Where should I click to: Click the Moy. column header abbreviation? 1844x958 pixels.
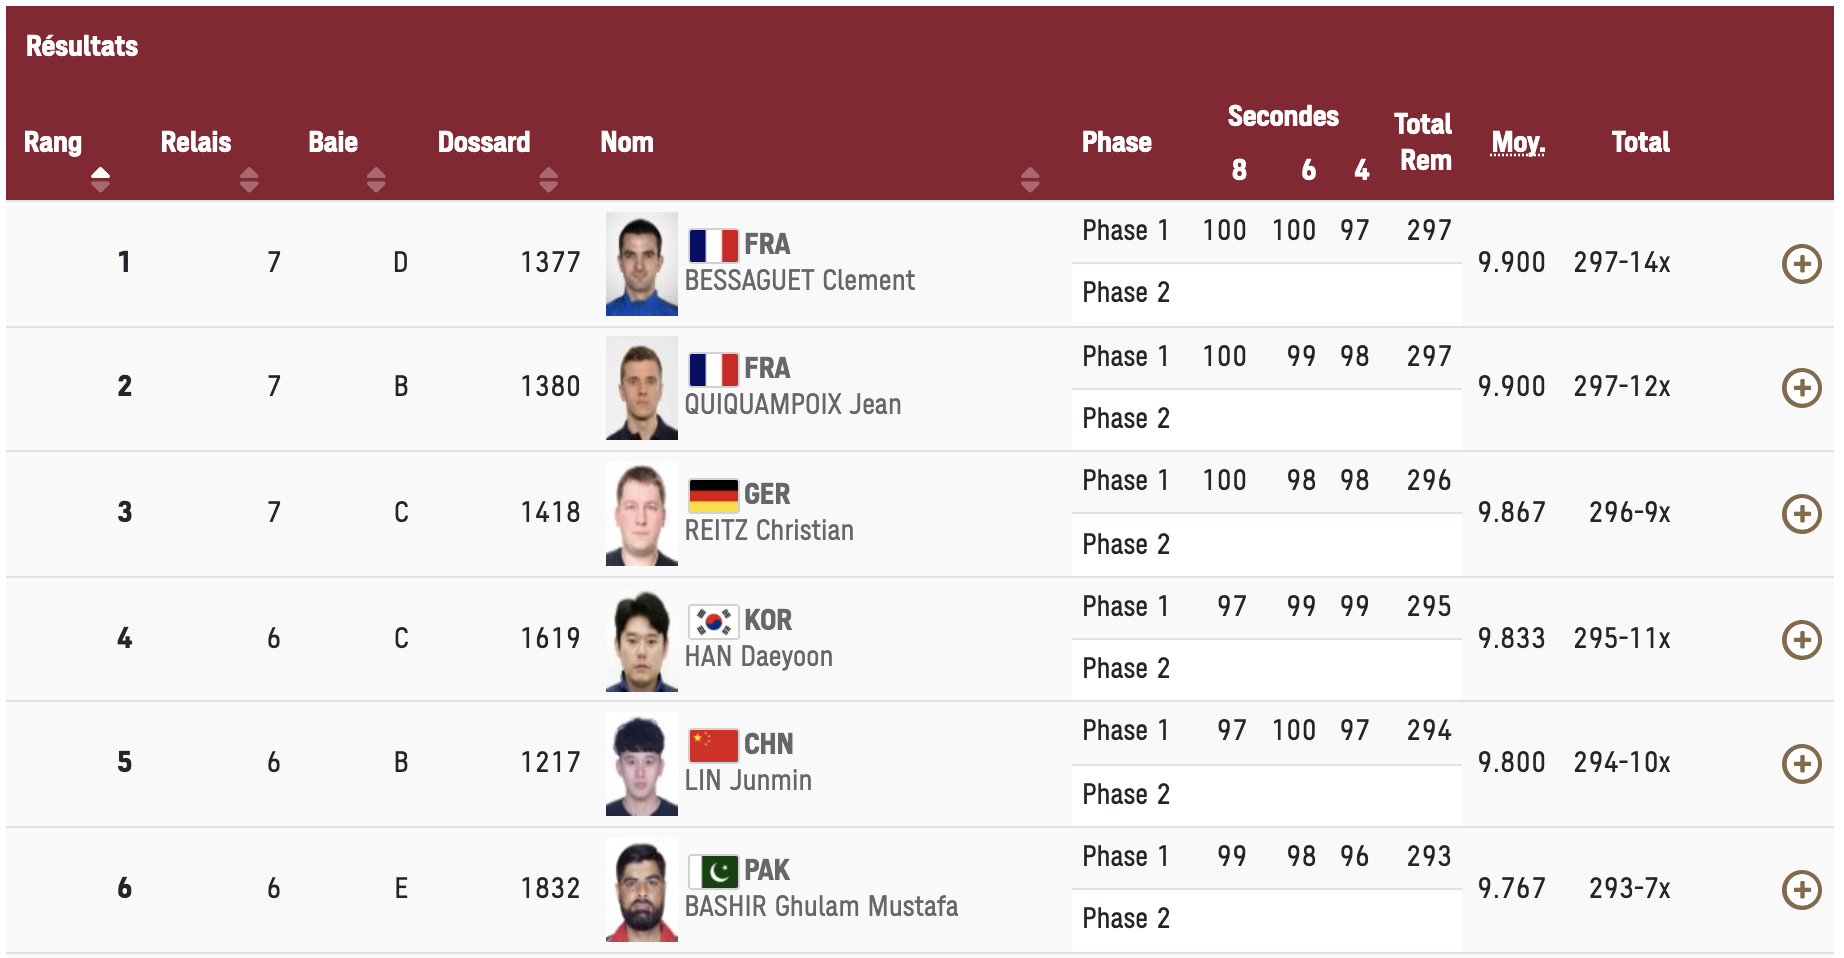pyautogui.click(x=1518, y=143)
